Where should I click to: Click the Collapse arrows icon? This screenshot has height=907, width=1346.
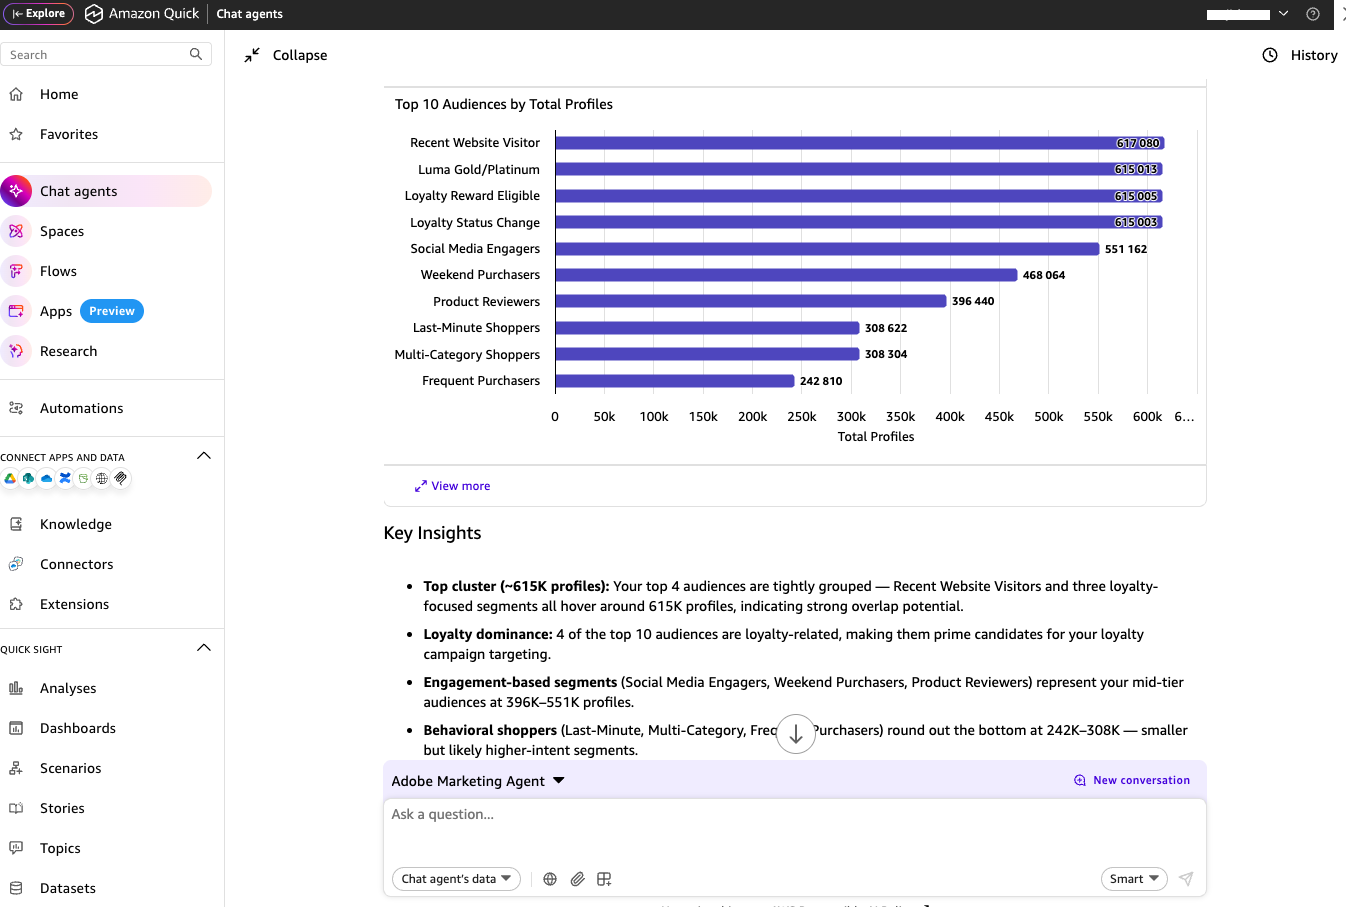(x=252, y=55)
